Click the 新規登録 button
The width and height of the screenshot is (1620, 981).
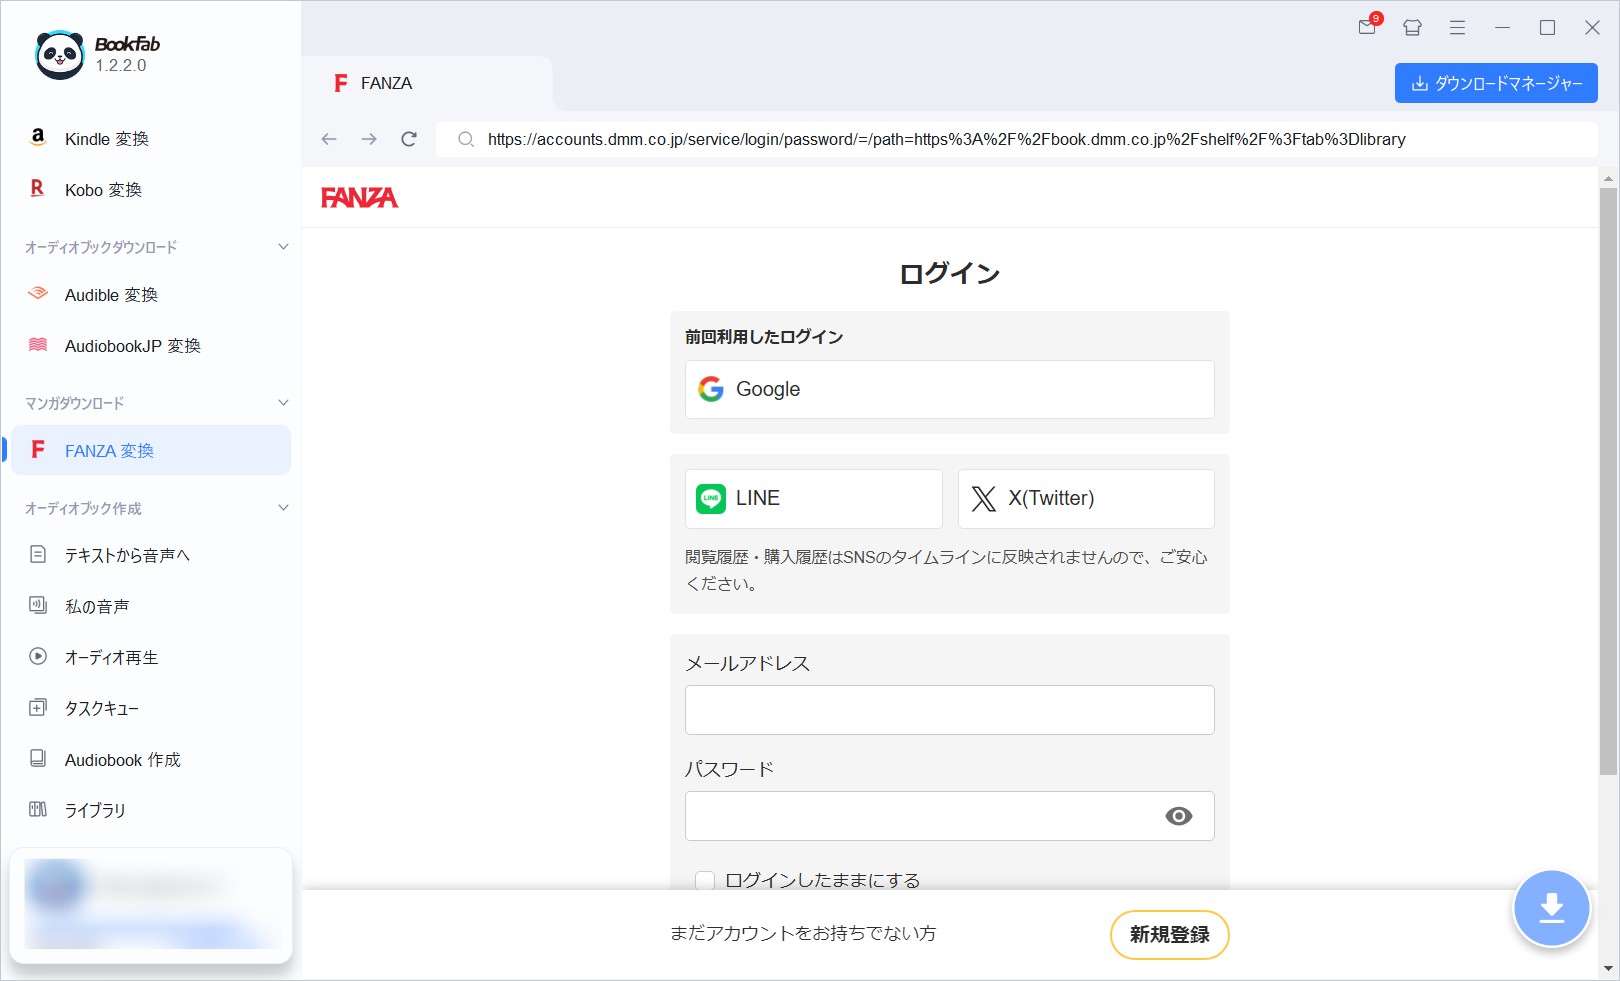tap(1169, 934)
